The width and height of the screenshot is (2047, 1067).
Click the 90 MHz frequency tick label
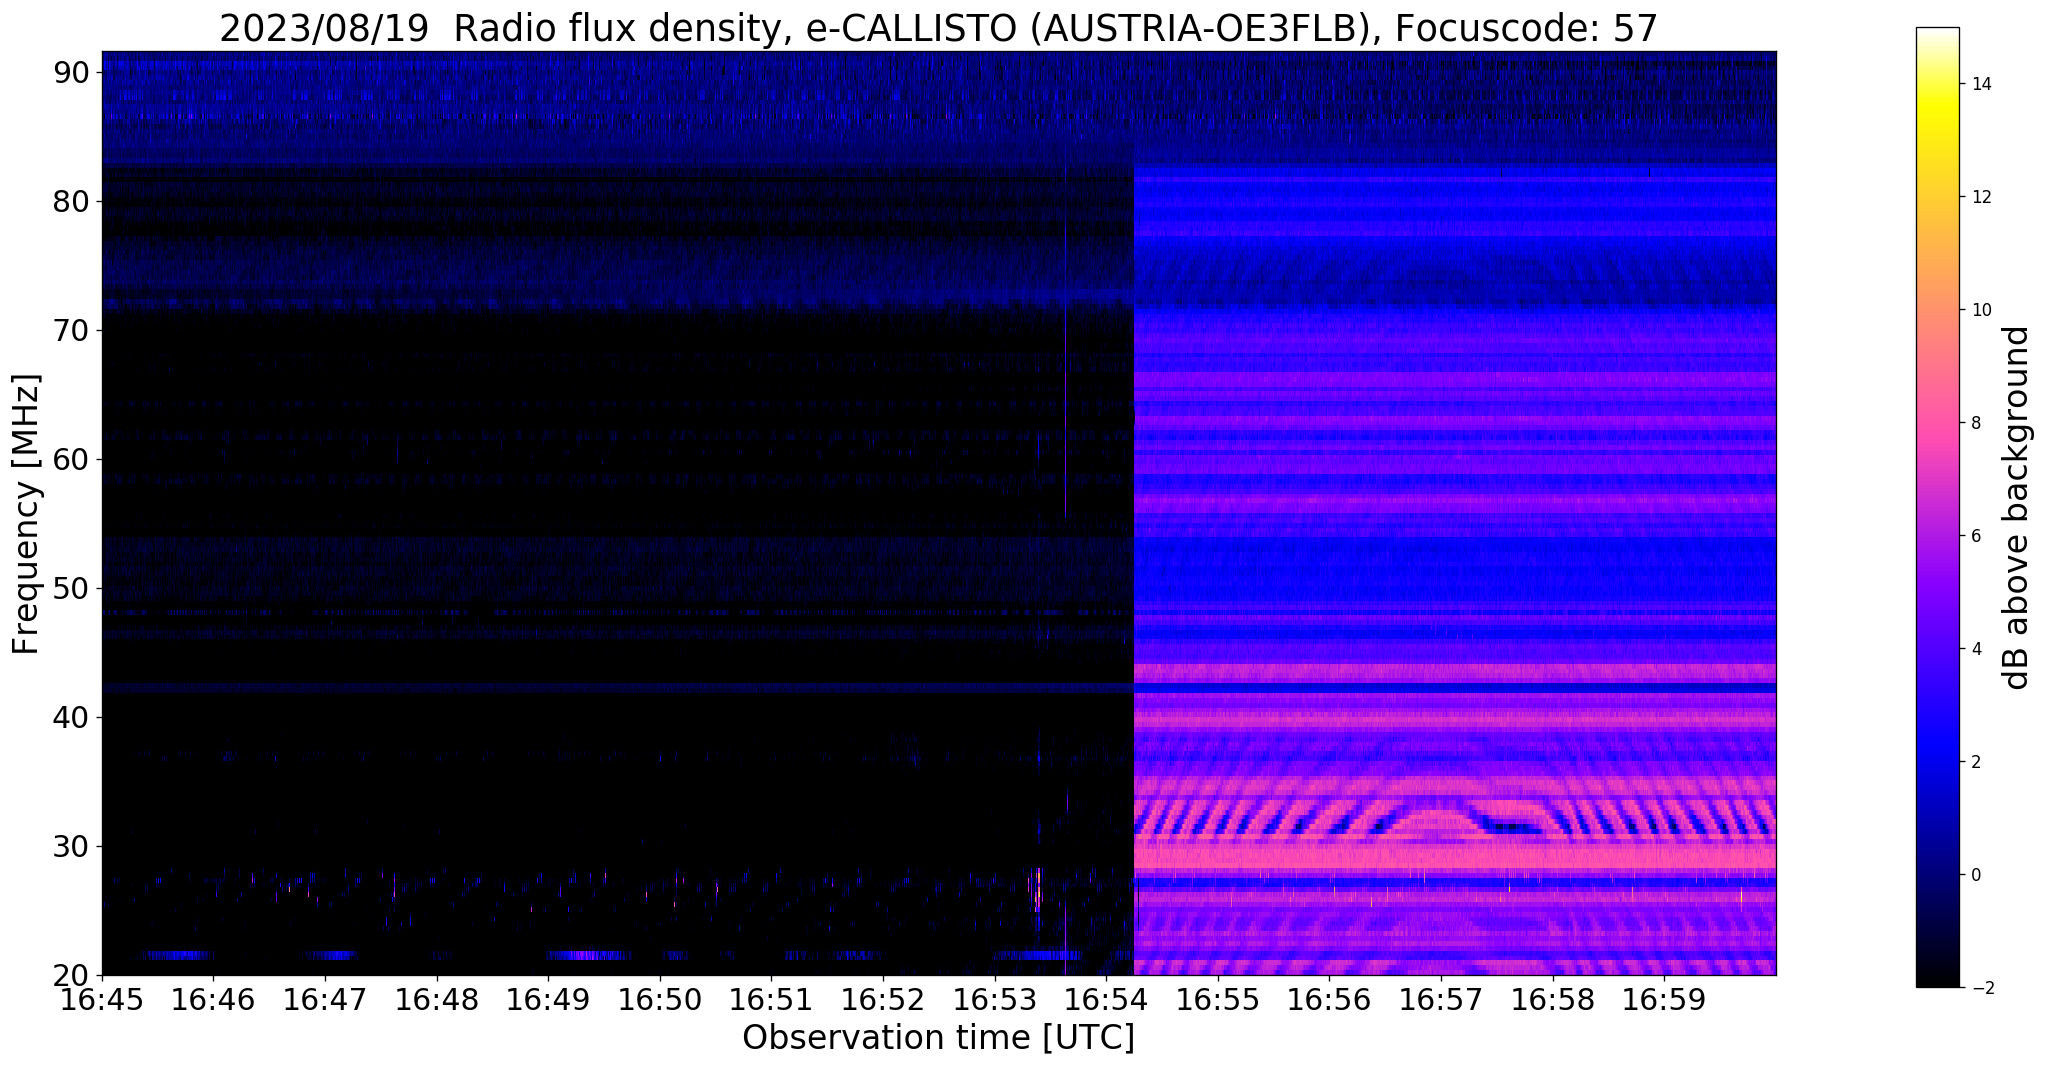(x=73, y=73)
